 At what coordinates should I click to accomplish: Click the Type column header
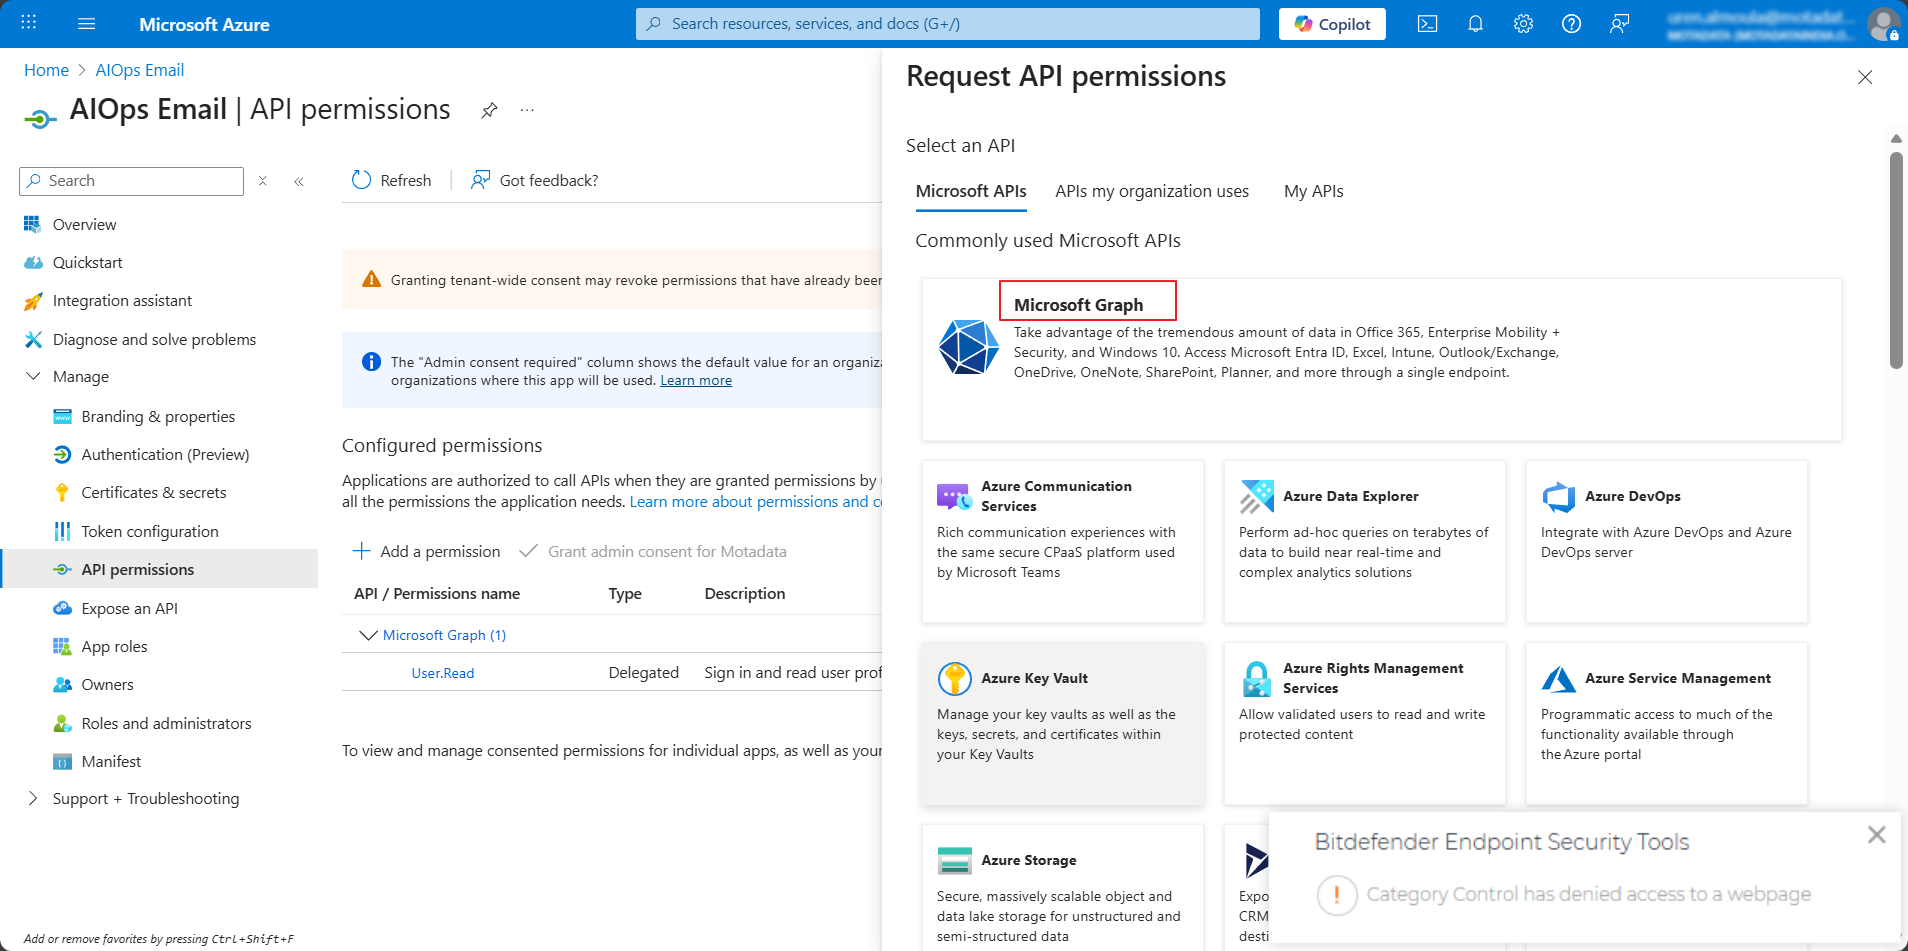click(x=625, y=593)
